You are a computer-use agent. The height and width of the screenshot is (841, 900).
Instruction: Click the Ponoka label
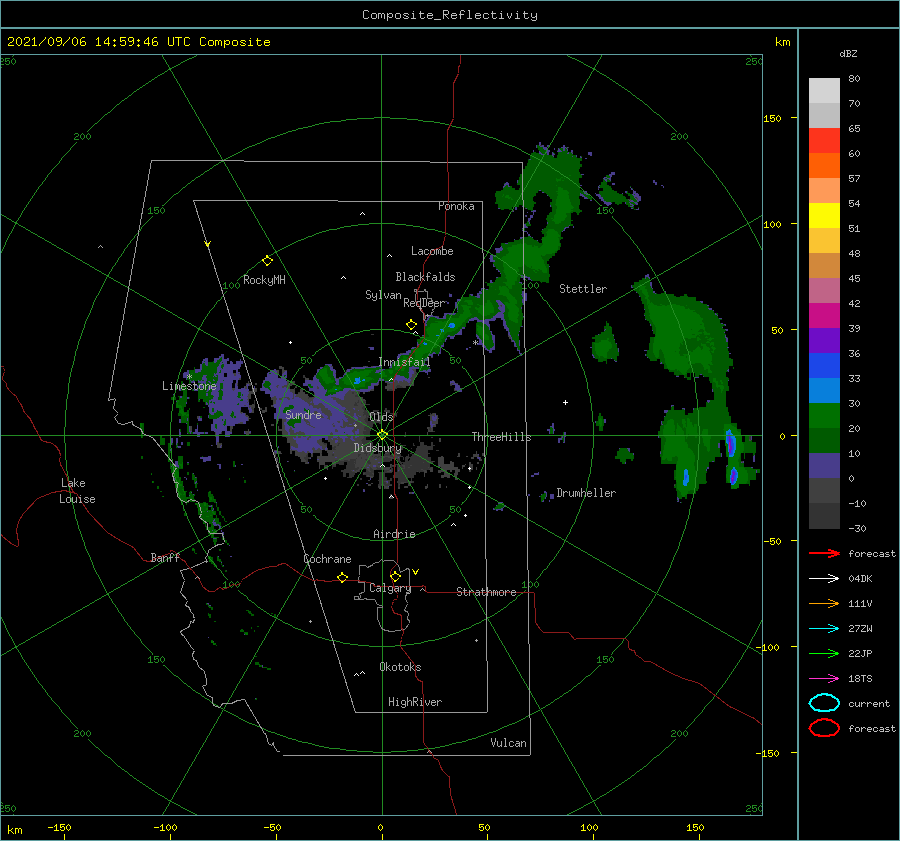point(456,206)
